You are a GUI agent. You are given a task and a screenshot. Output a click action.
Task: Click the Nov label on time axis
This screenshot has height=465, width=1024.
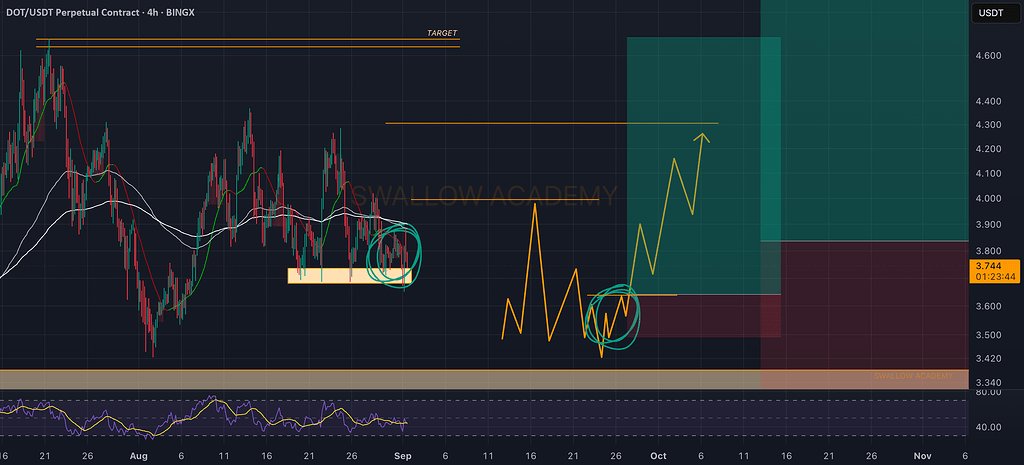[921, 455]
